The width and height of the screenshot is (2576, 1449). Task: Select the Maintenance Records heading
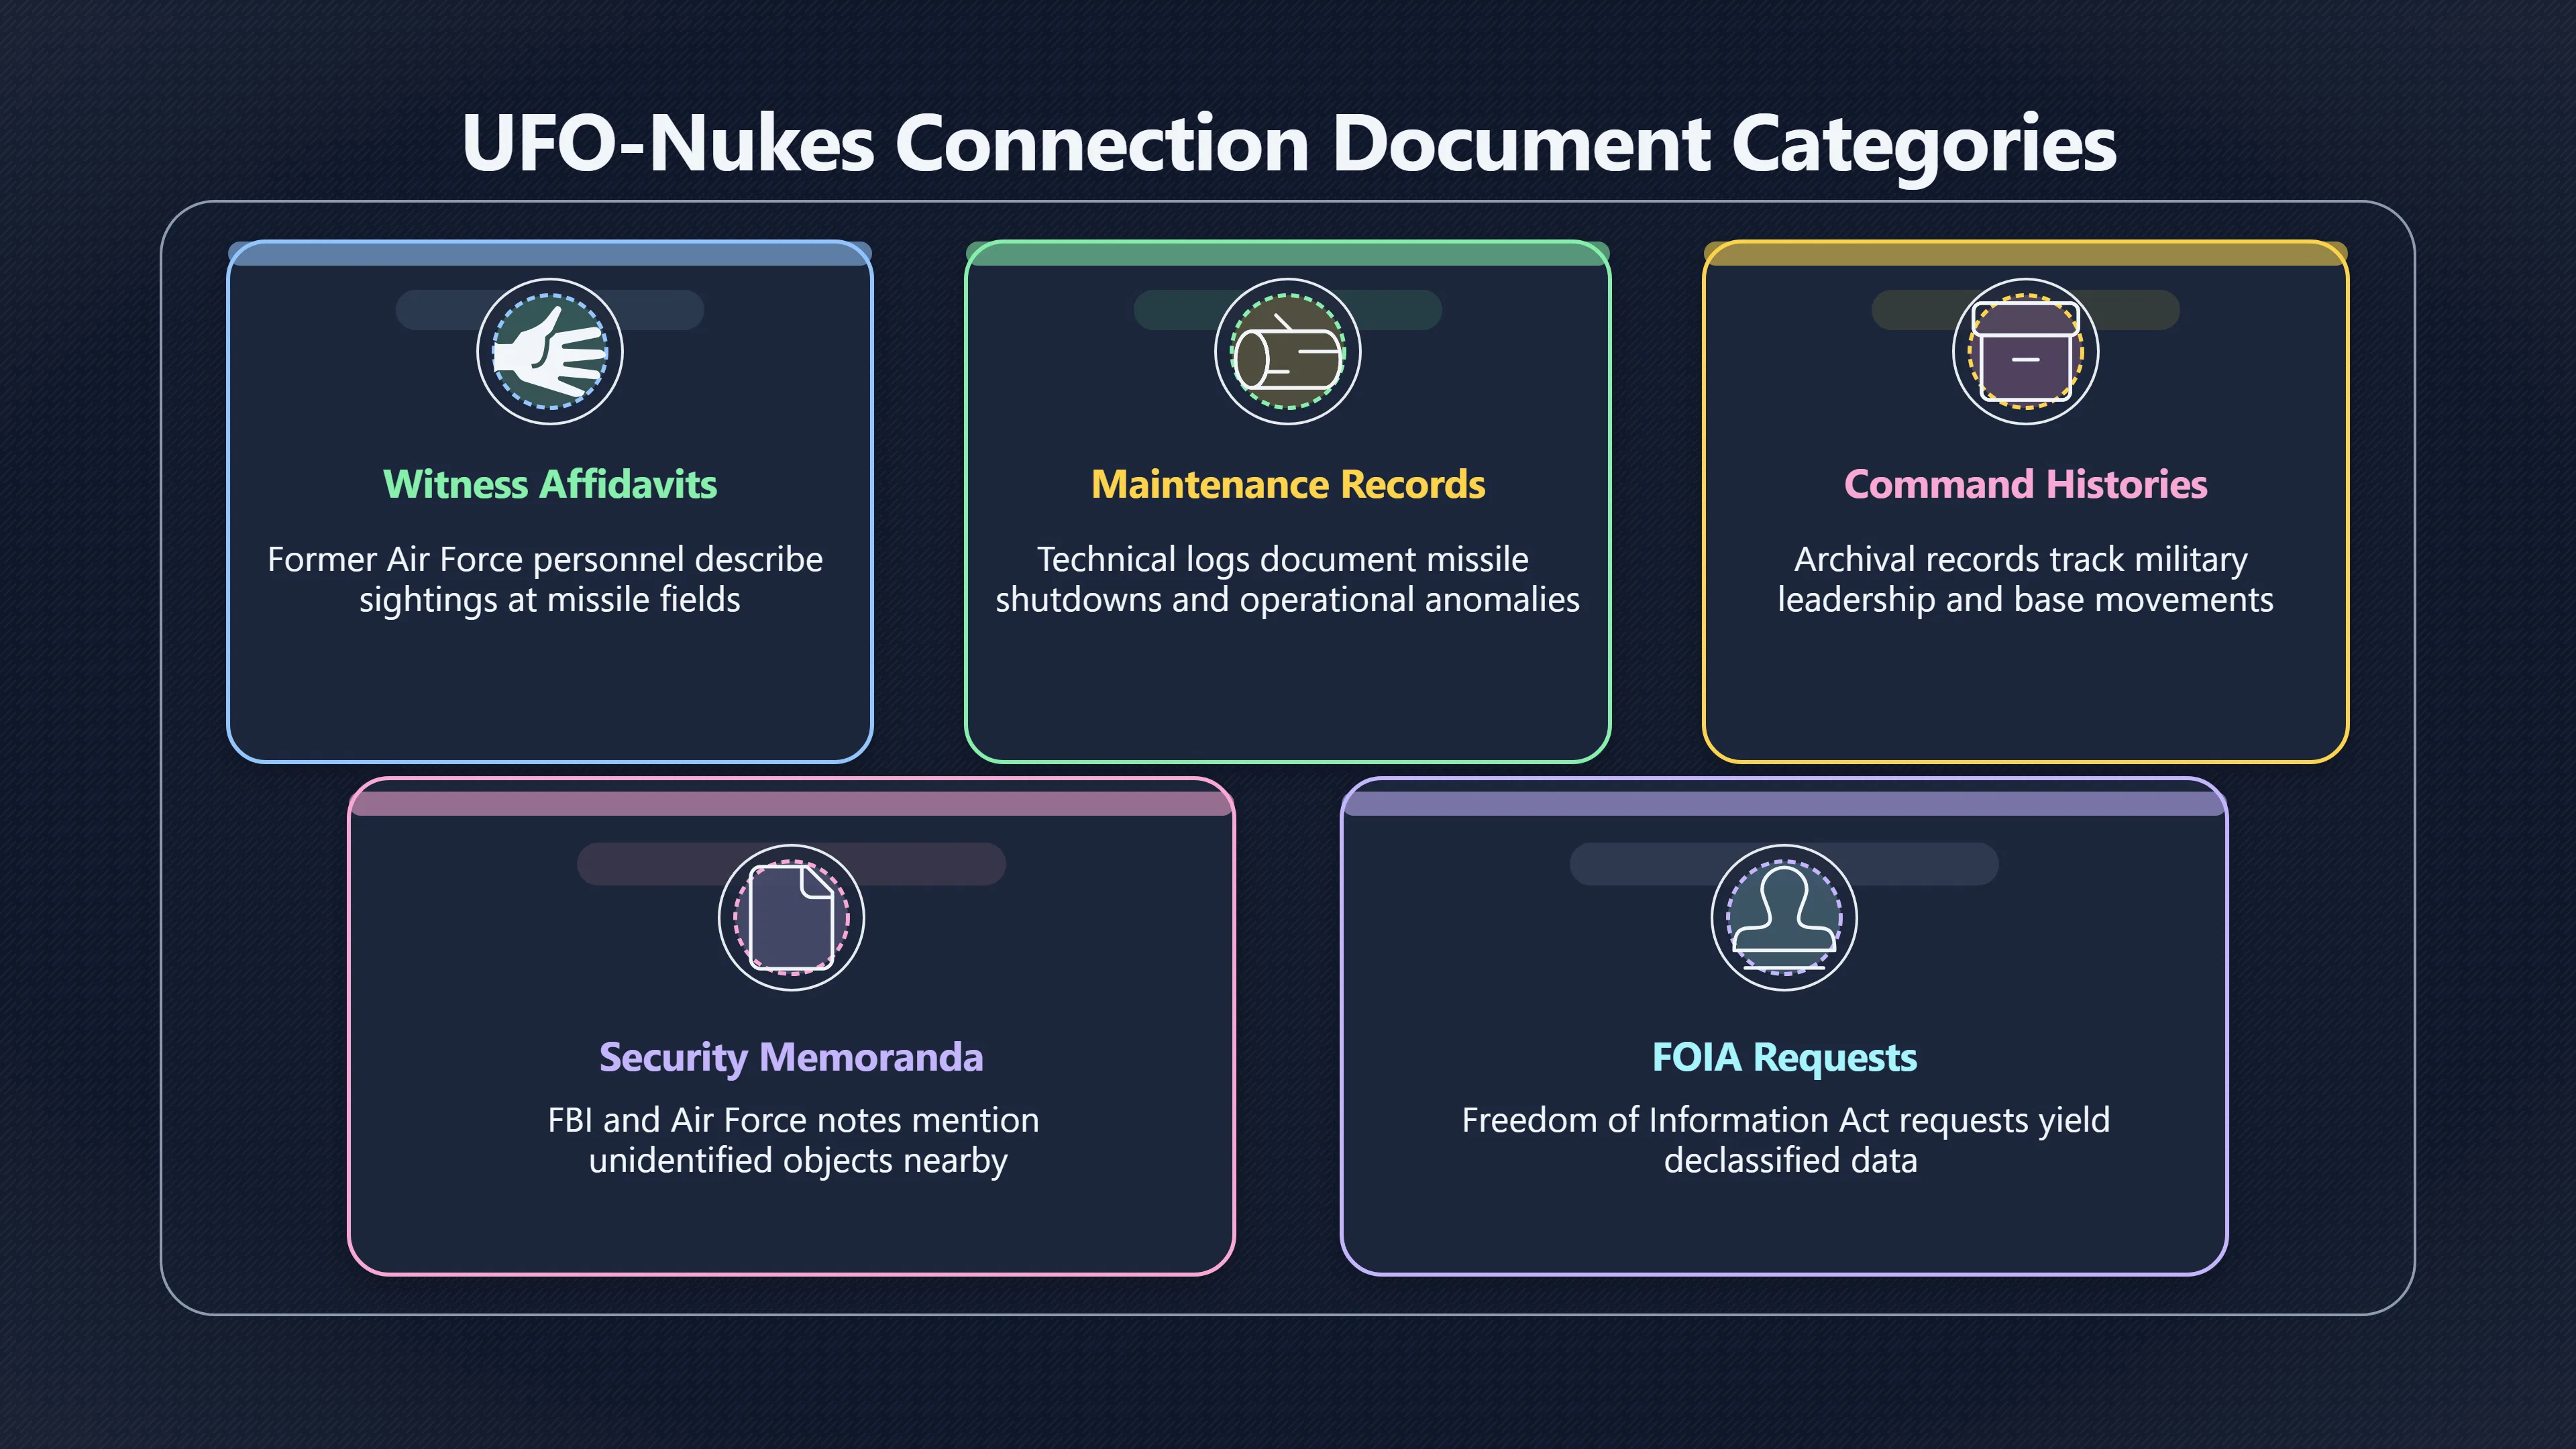point(1288,484)
